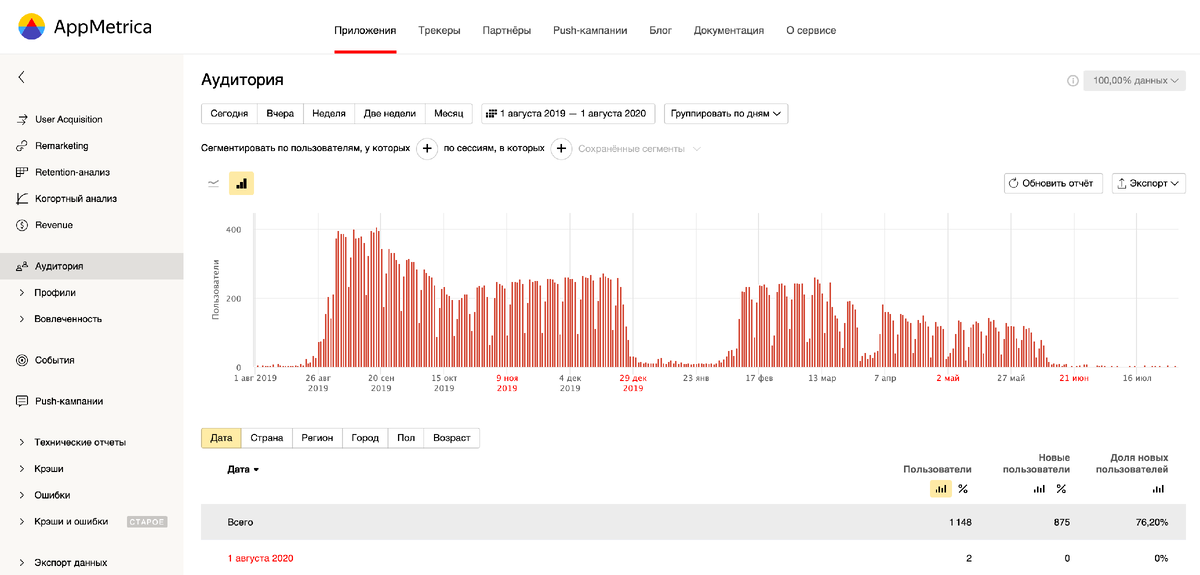Viewport: 1200px width, 575px height.
Task: Open Когортный анализ report
Action: 76,198
